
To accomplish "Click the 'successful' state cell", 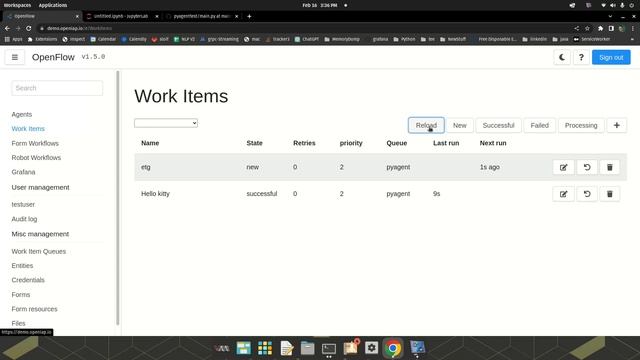I will pyautogui.click(x=262, y=194).
